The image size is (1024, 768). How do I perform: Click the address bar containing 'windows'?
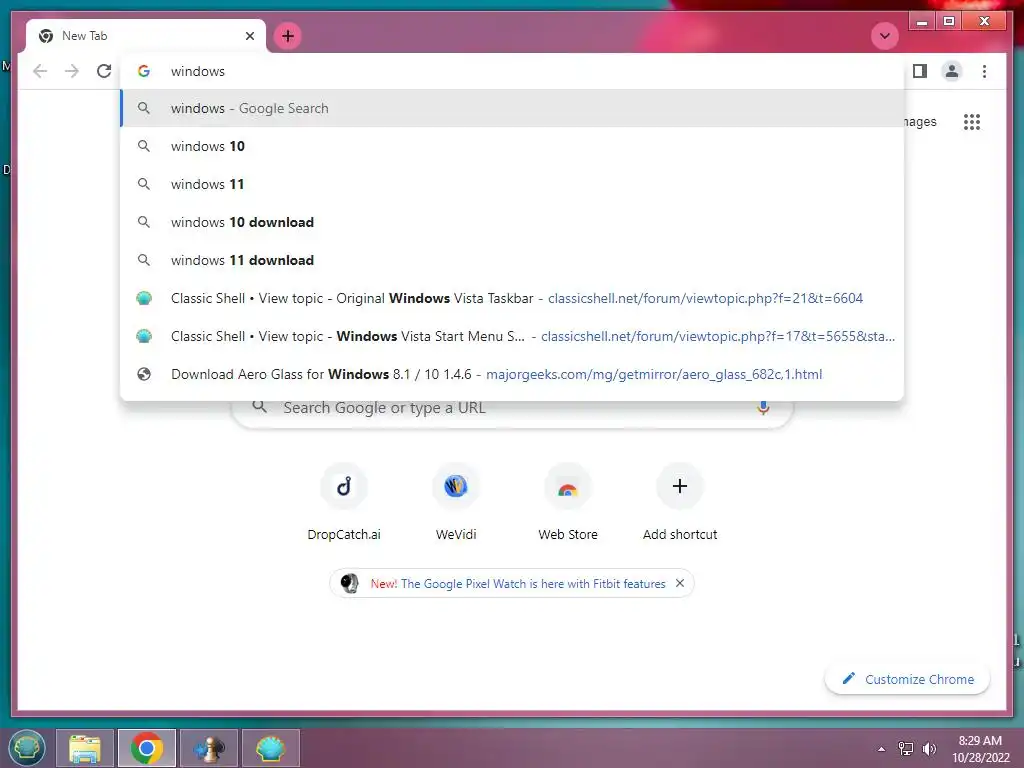[513, 71]
